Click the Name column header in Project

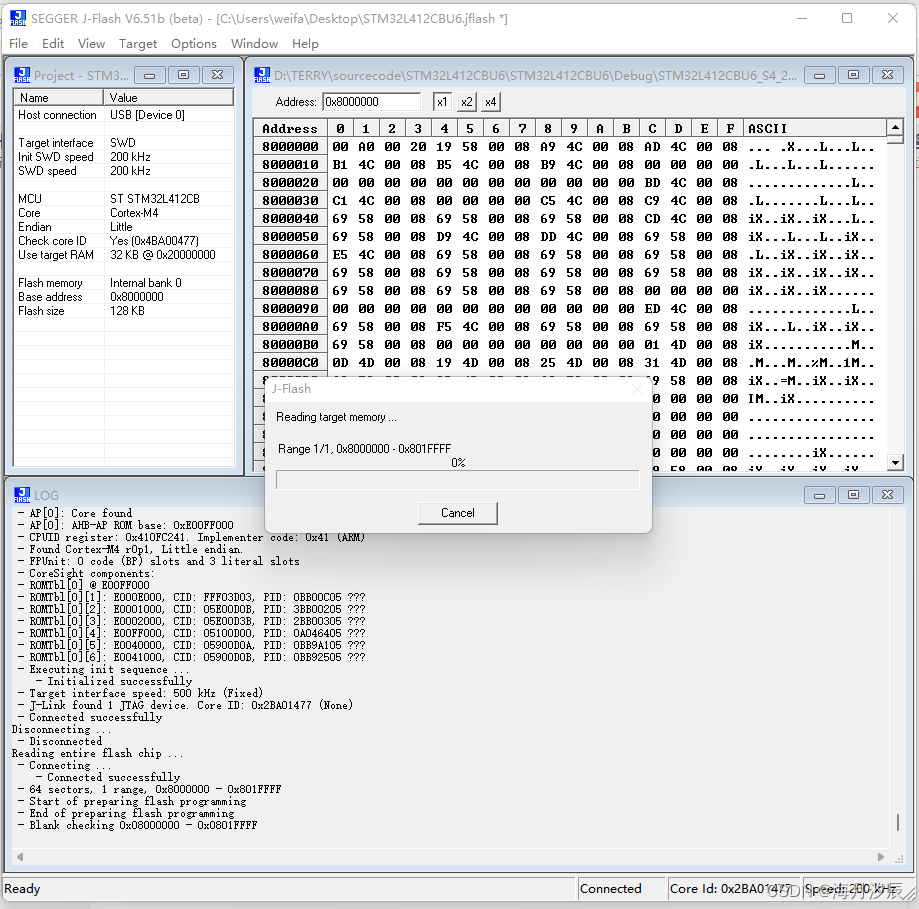coord(59,97)
